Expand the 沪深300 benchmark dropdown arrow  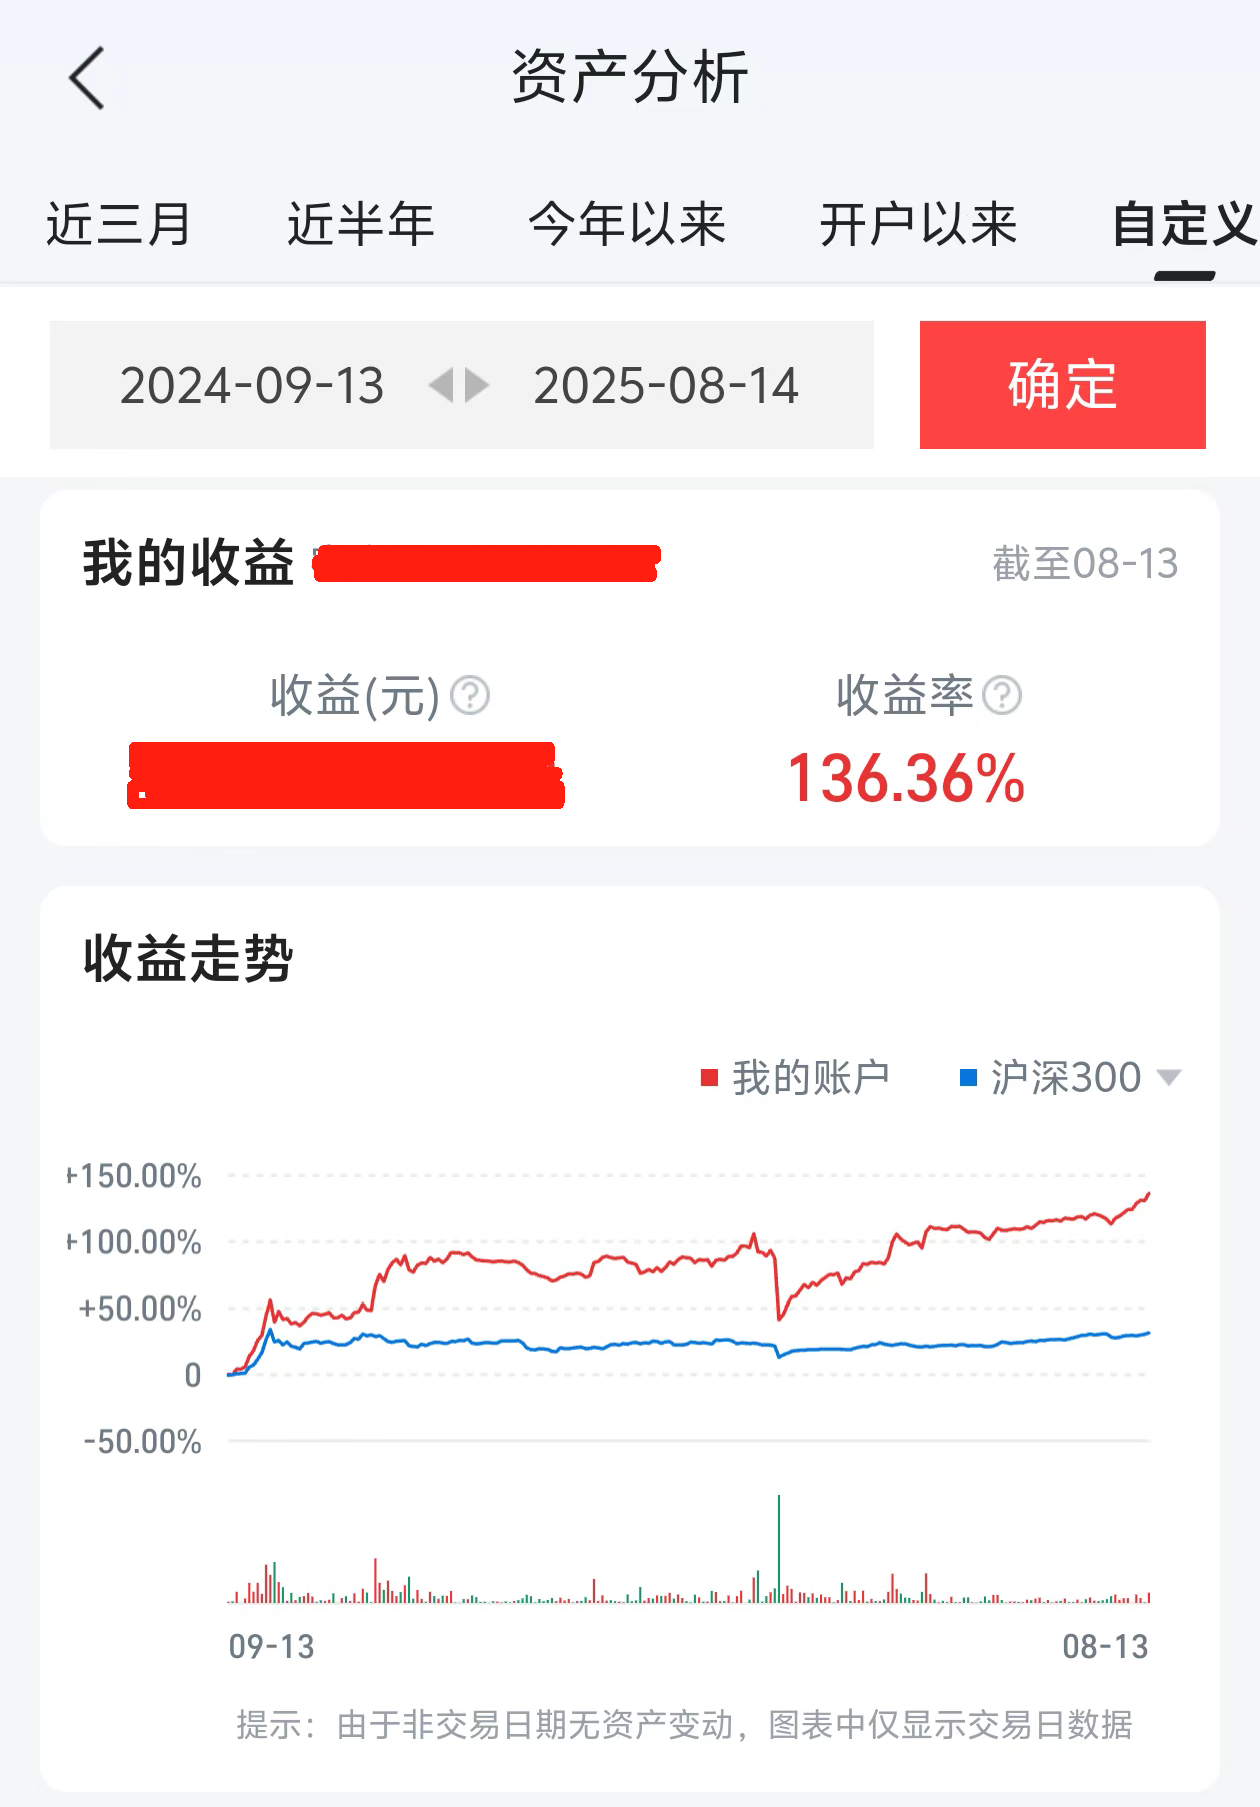1168,1077
